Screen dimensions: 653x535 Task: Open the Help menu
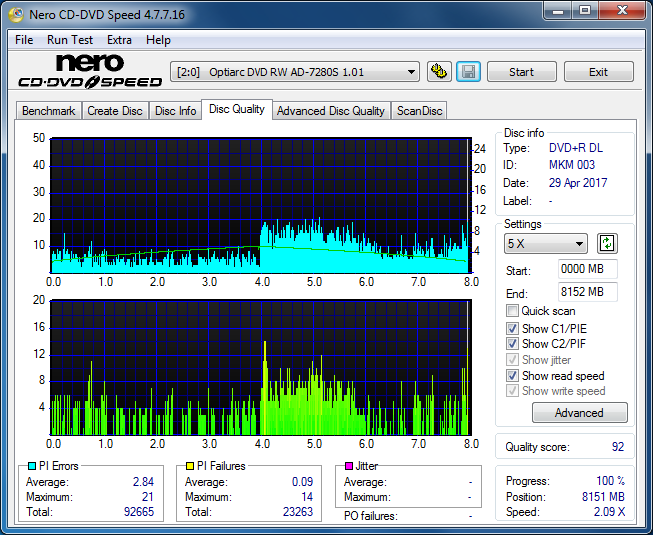[158, 40]
